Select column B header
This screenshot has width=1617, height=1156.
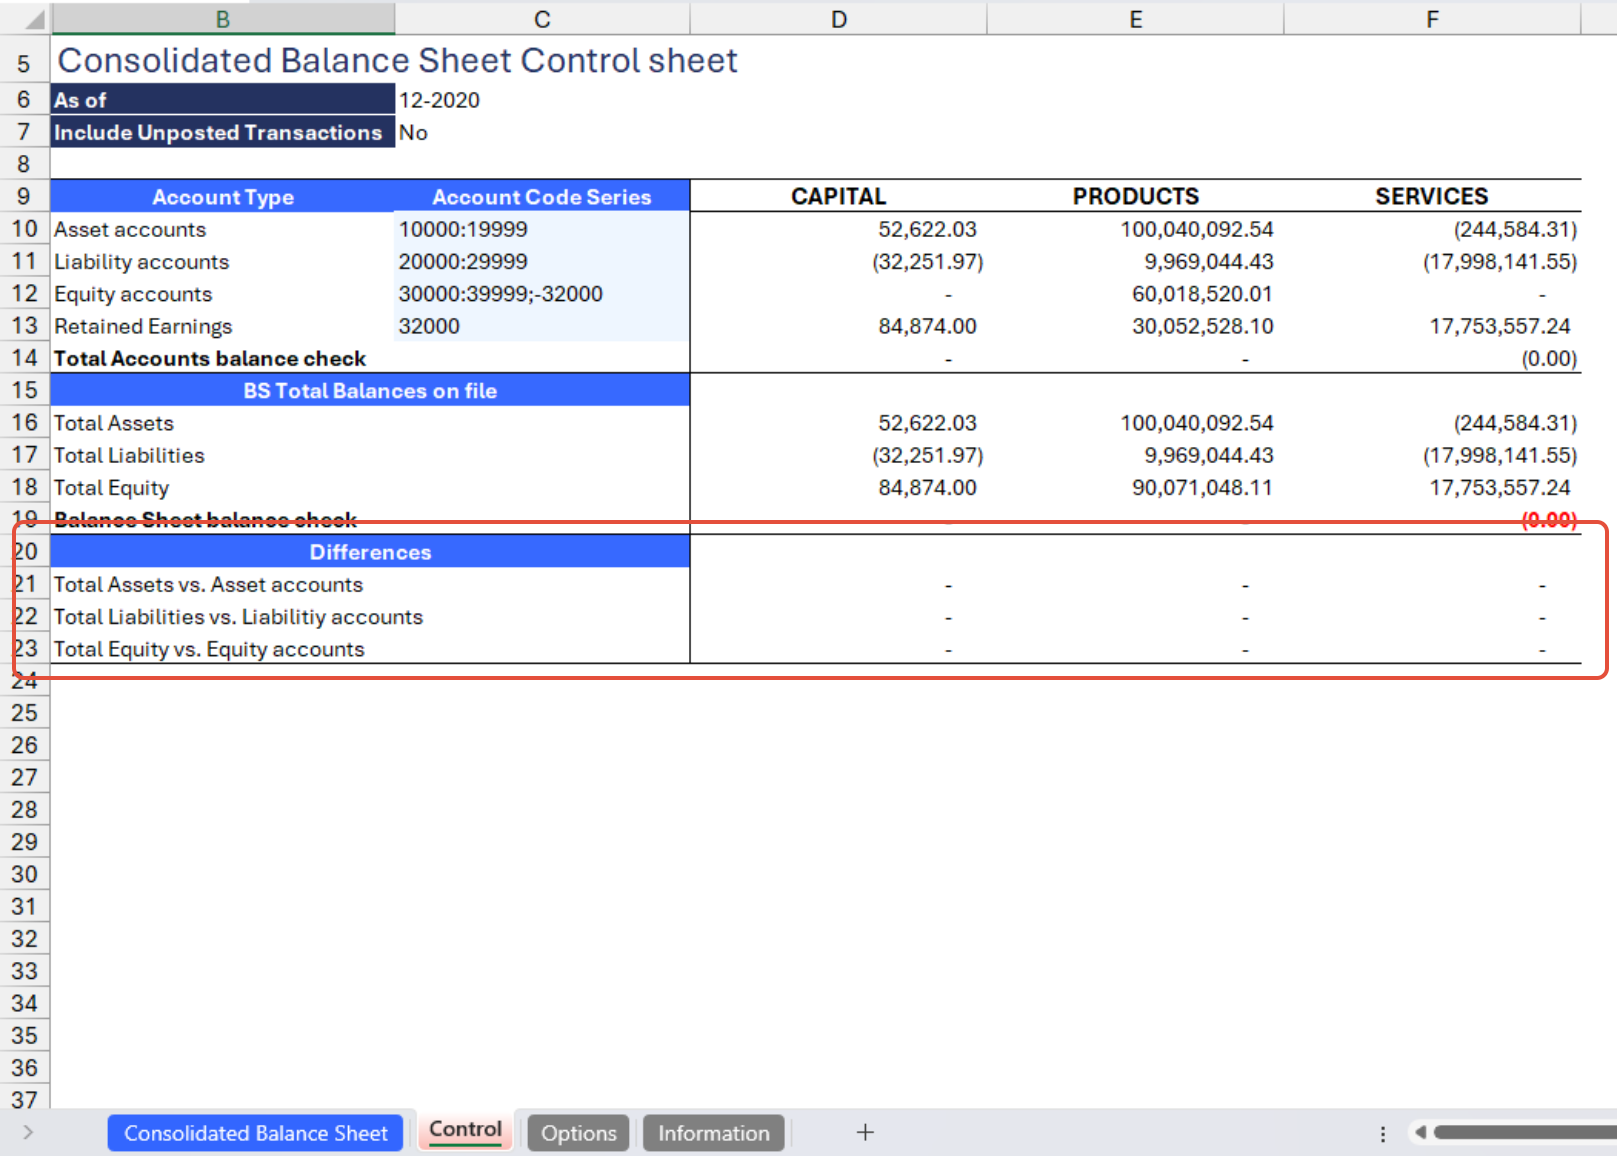(x=223, y=19)
